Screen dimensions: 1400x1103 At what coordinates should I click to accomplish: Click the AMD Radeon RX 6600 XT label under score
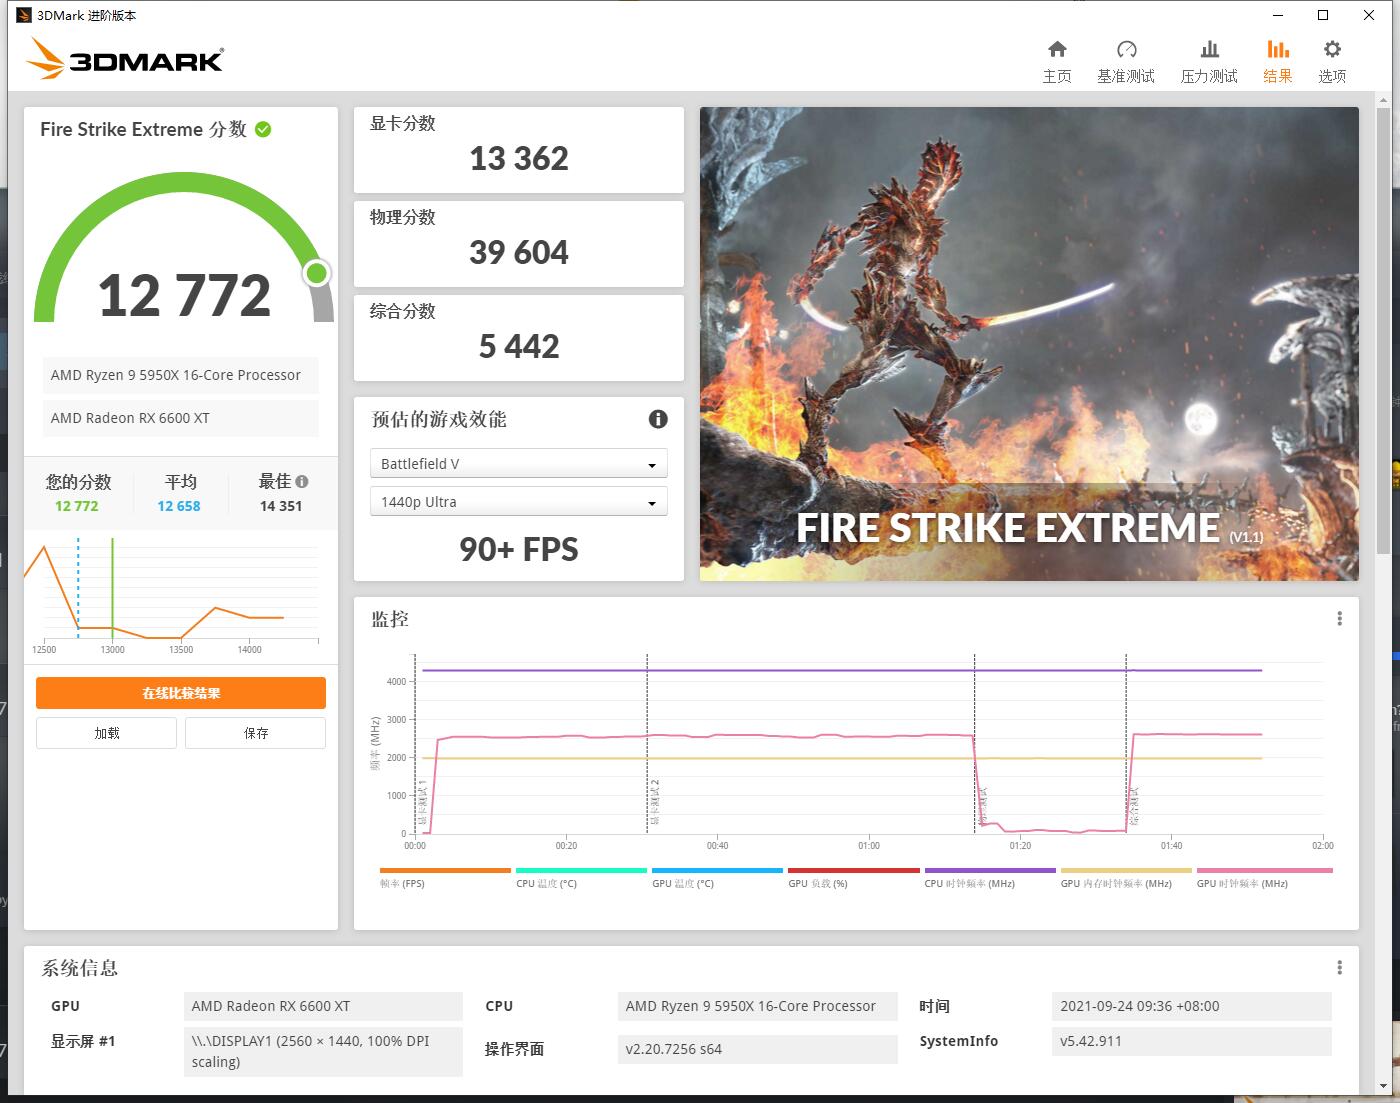(x=180, y=418)
